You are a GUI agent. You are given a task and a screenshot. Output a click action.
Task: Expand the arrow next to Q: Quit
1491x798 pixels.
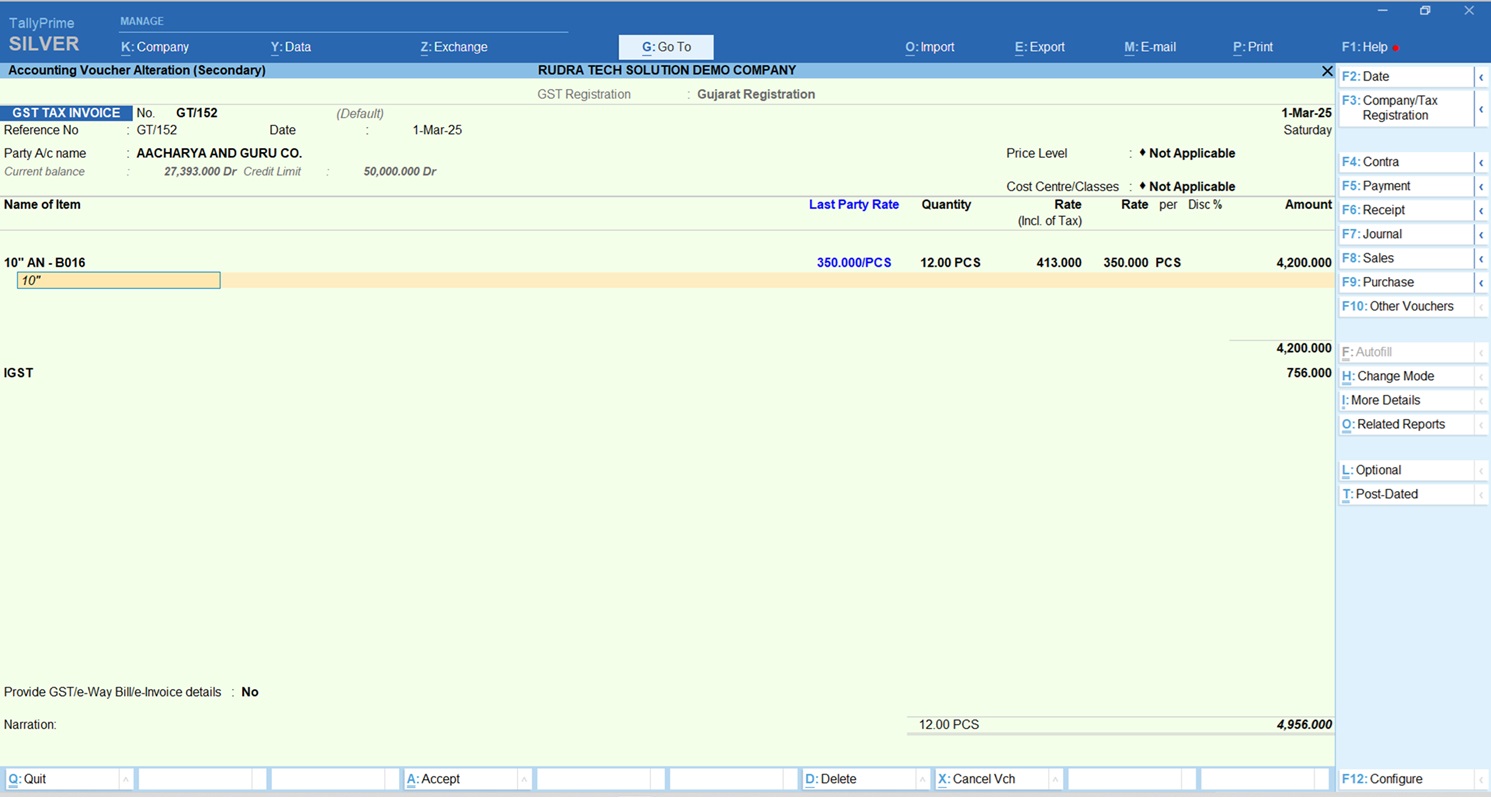[125, 780]
